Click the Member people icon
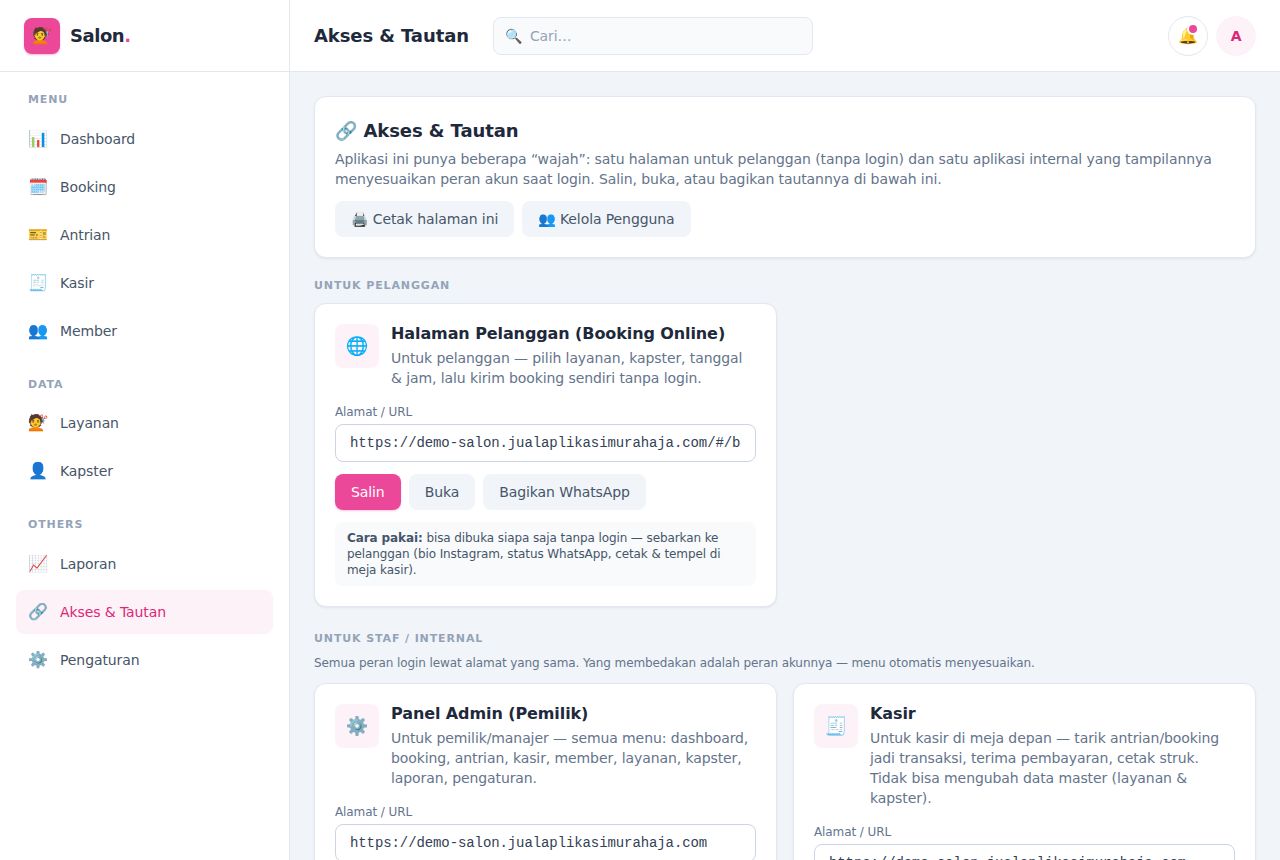Screen dimensions: 1280x860 [38, 331]
